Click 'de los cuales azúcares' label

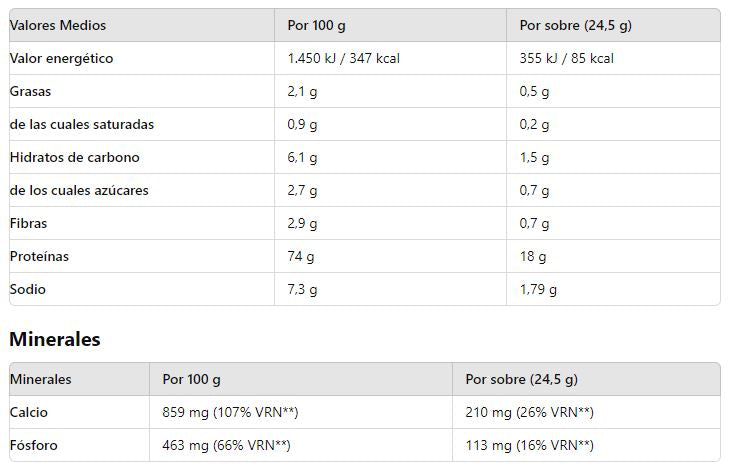(x=80, y=190)
